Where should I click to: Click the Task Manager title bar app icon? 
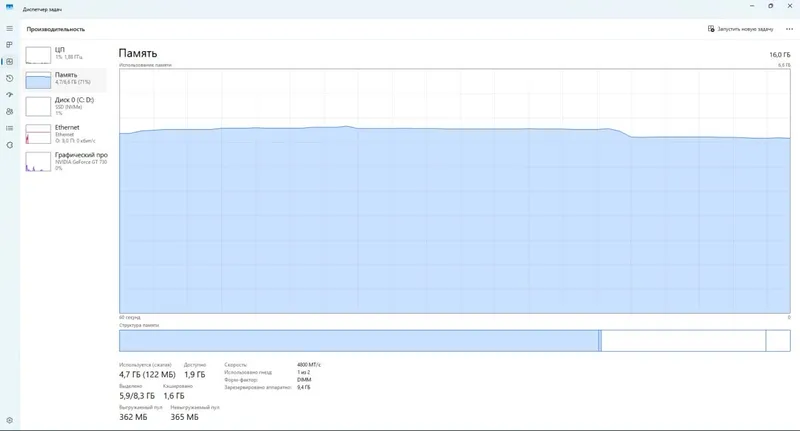tap(10, 7)
